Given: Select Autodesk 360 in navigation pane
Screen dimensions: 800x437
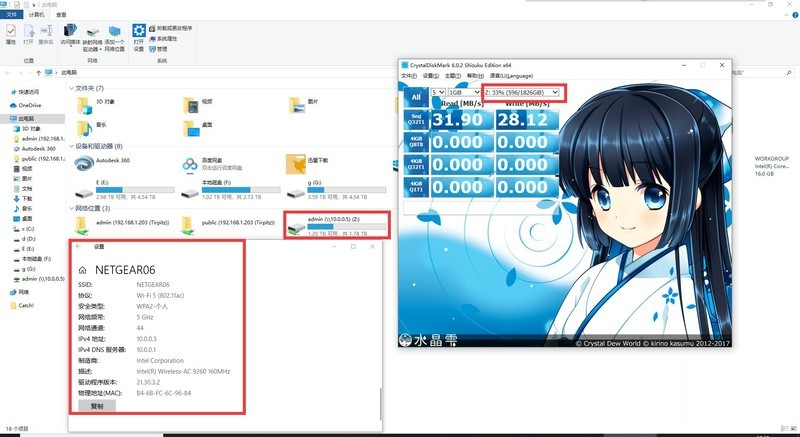Looking at the screenshot, I should pyautogui.click(x=38, y=149).
